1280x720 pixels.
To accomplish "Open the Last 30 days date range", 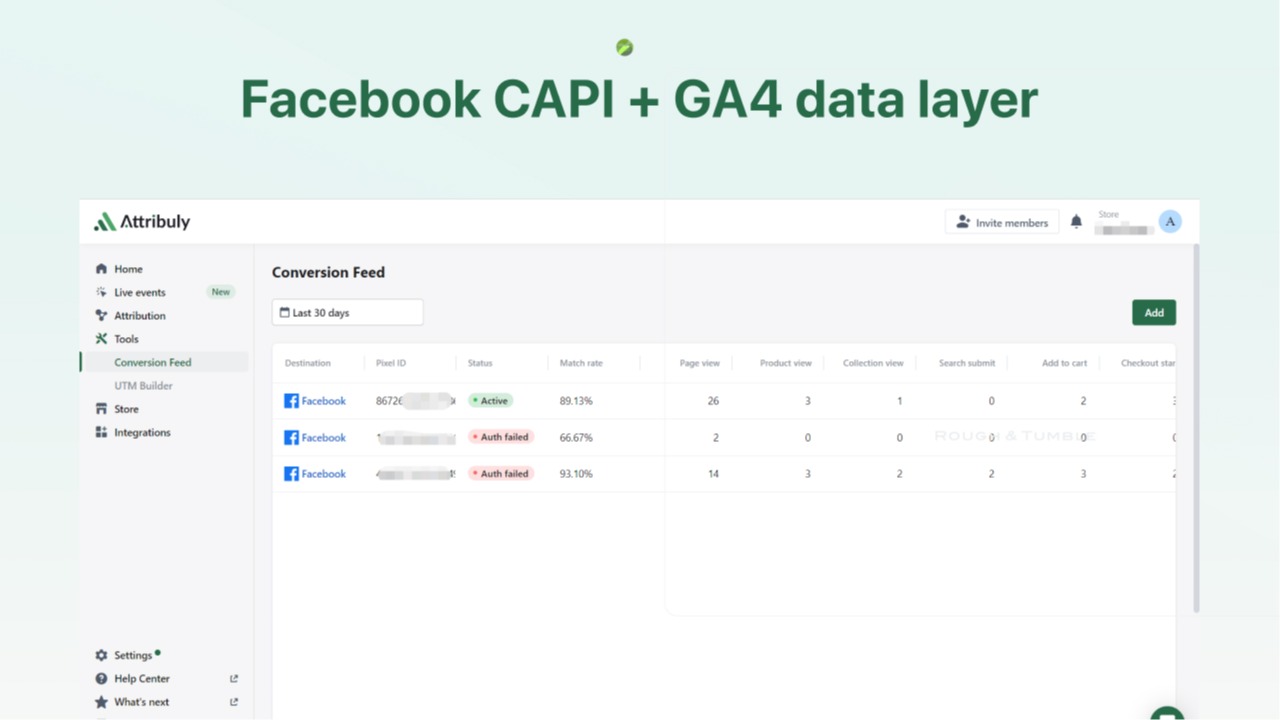I will (347, 312).
